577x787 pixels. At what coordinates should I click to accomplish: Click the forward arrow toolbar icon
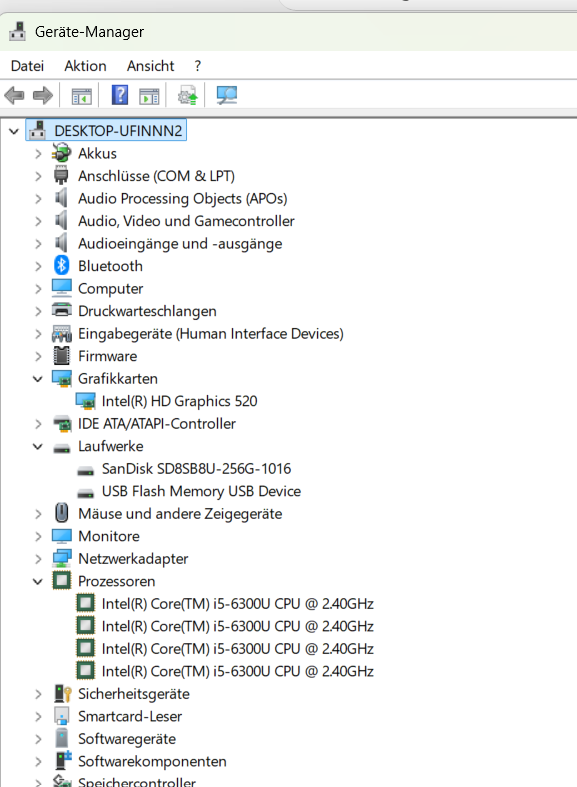pos(43,95)
